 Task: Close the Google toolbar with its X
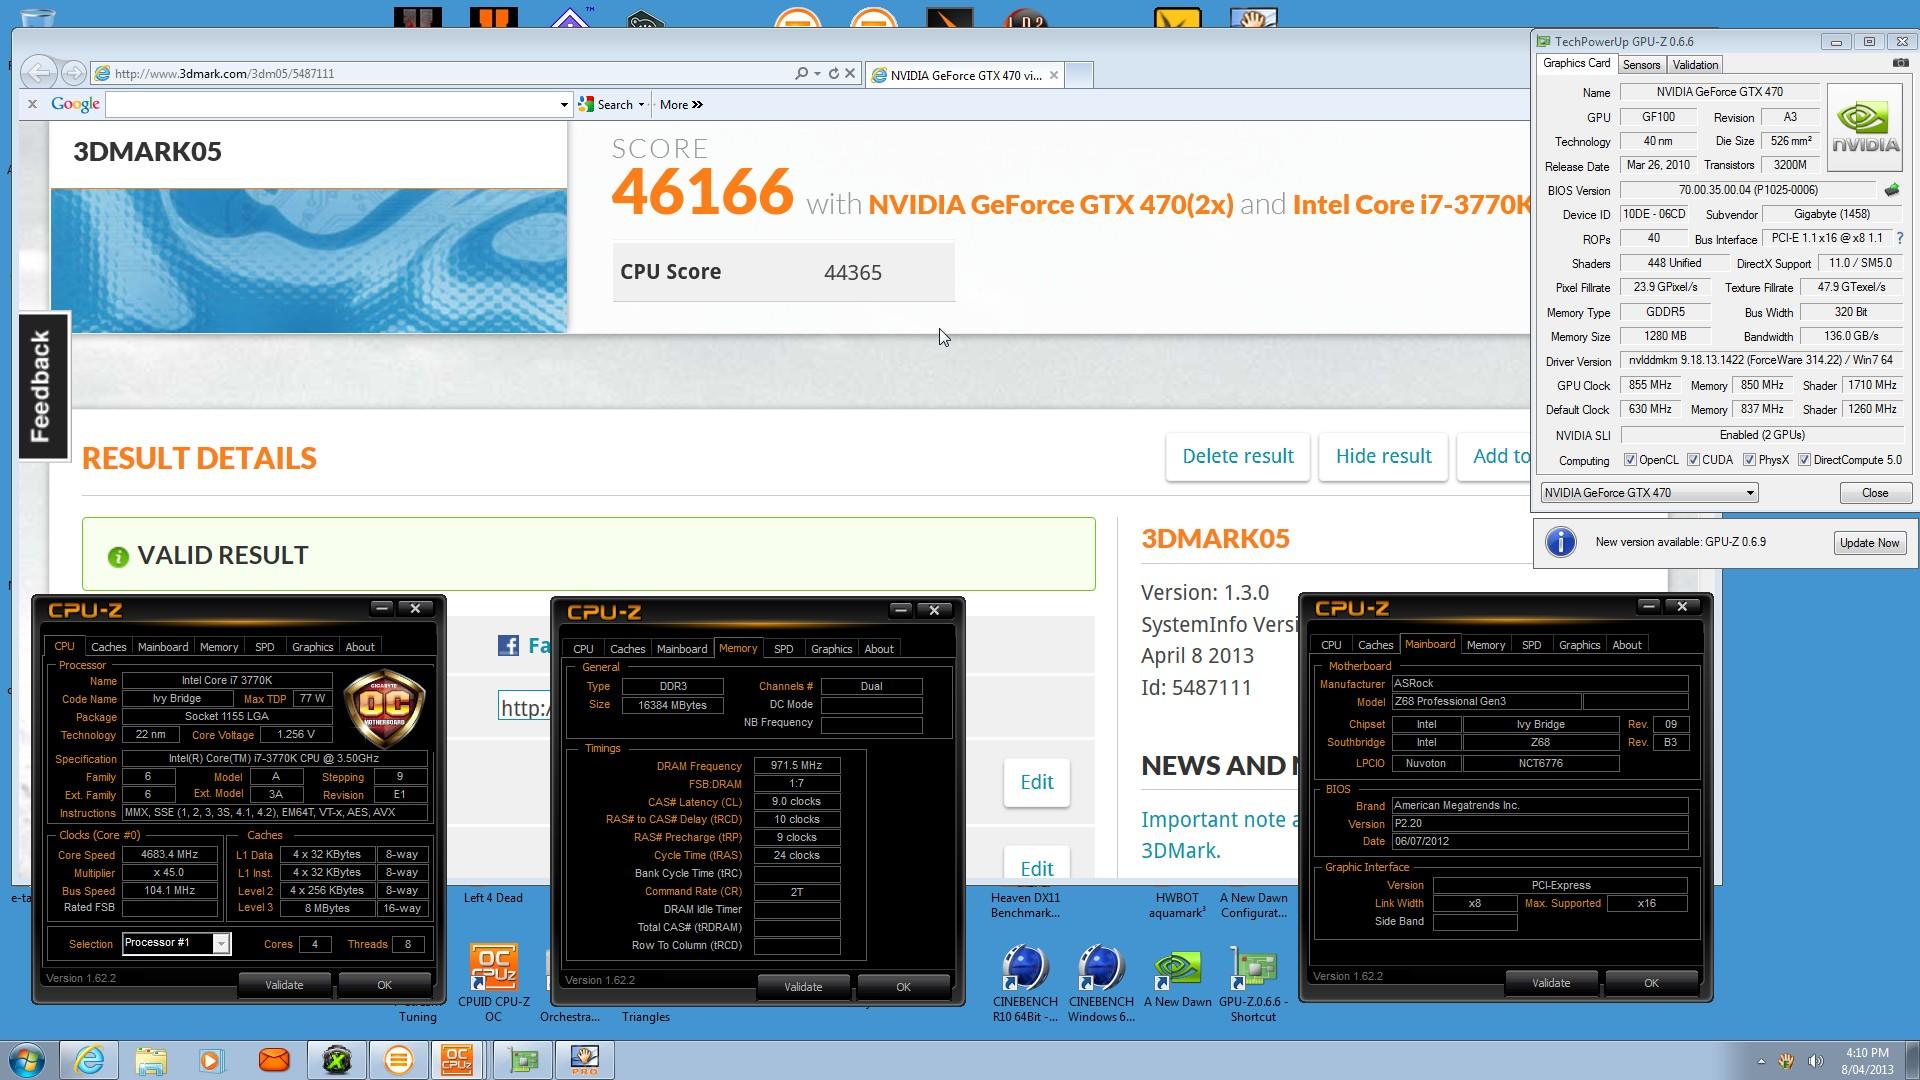pos(32,104)
